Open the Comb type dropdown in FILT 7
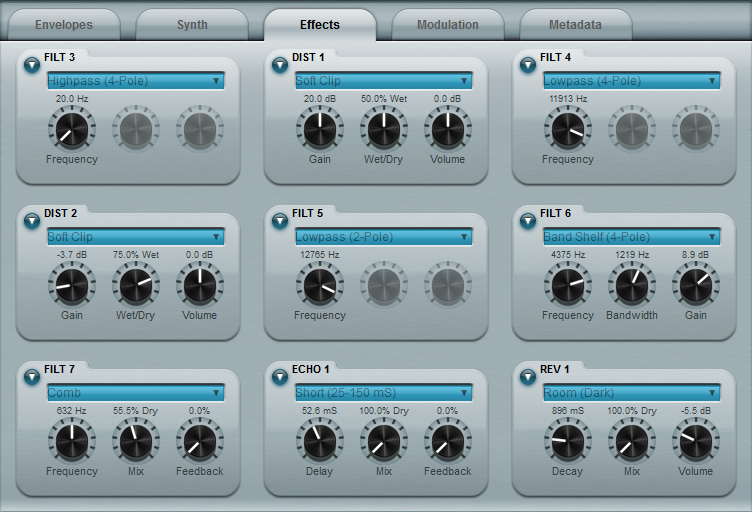The width and height of the screenshot is (752, 512). tap(136, 393)
